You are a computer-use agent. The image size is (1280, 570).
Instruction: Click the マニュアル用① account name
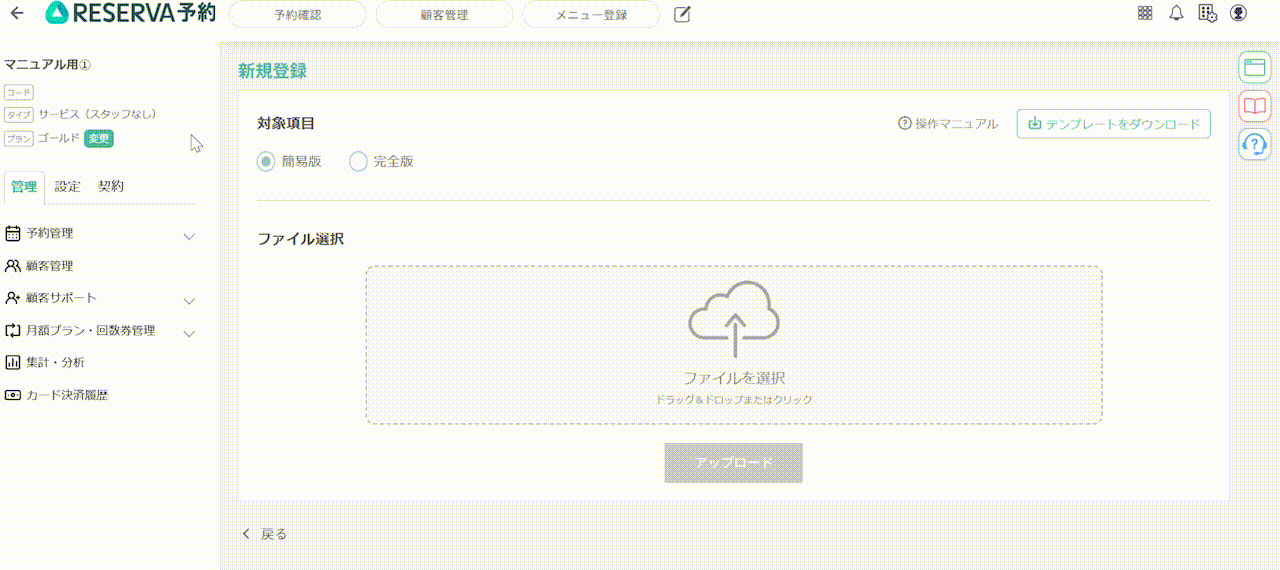pyautogui.click(x=48, y=65)
